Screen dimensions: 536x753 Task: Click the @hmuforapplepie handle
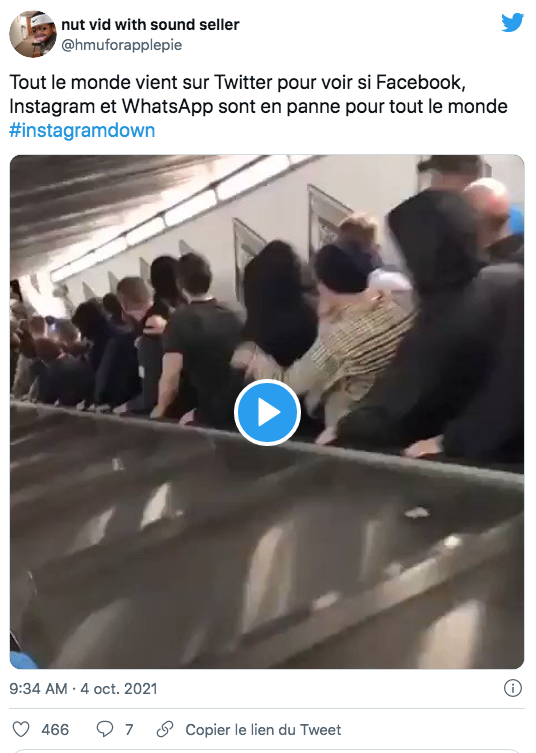[122, 45]
